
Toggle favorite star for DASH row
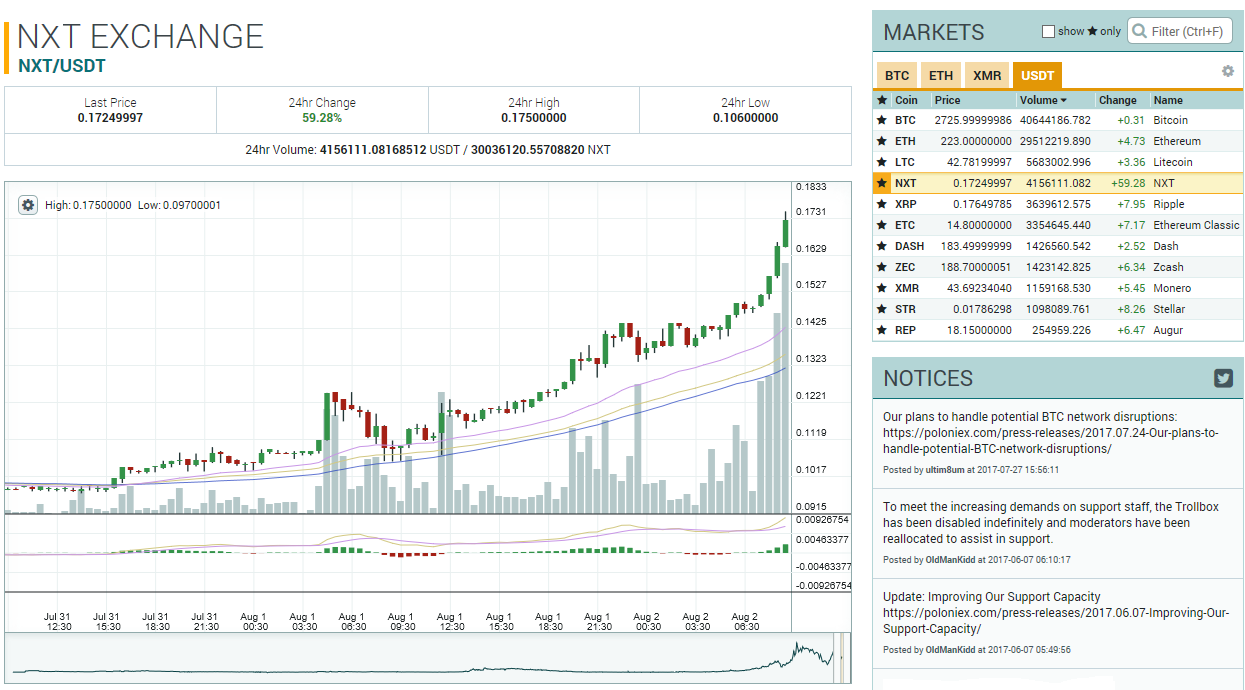pos(882,246)
